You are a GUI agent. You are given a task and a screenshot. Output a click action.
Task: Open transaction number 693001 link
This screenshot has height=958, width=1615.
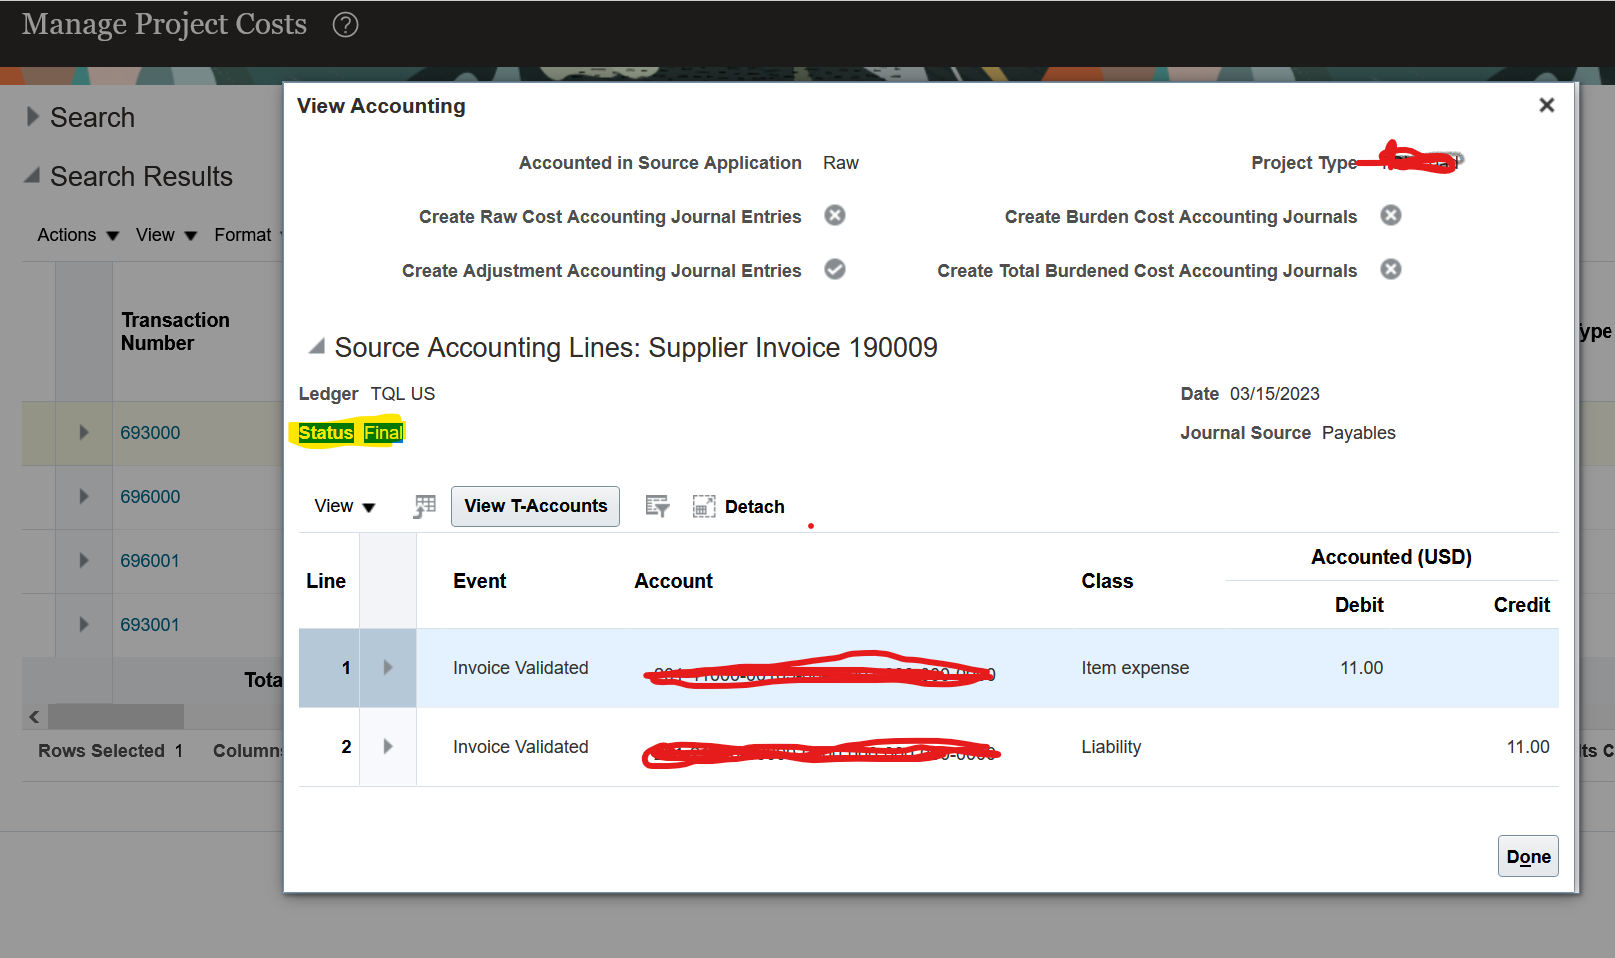coord(150,625)
